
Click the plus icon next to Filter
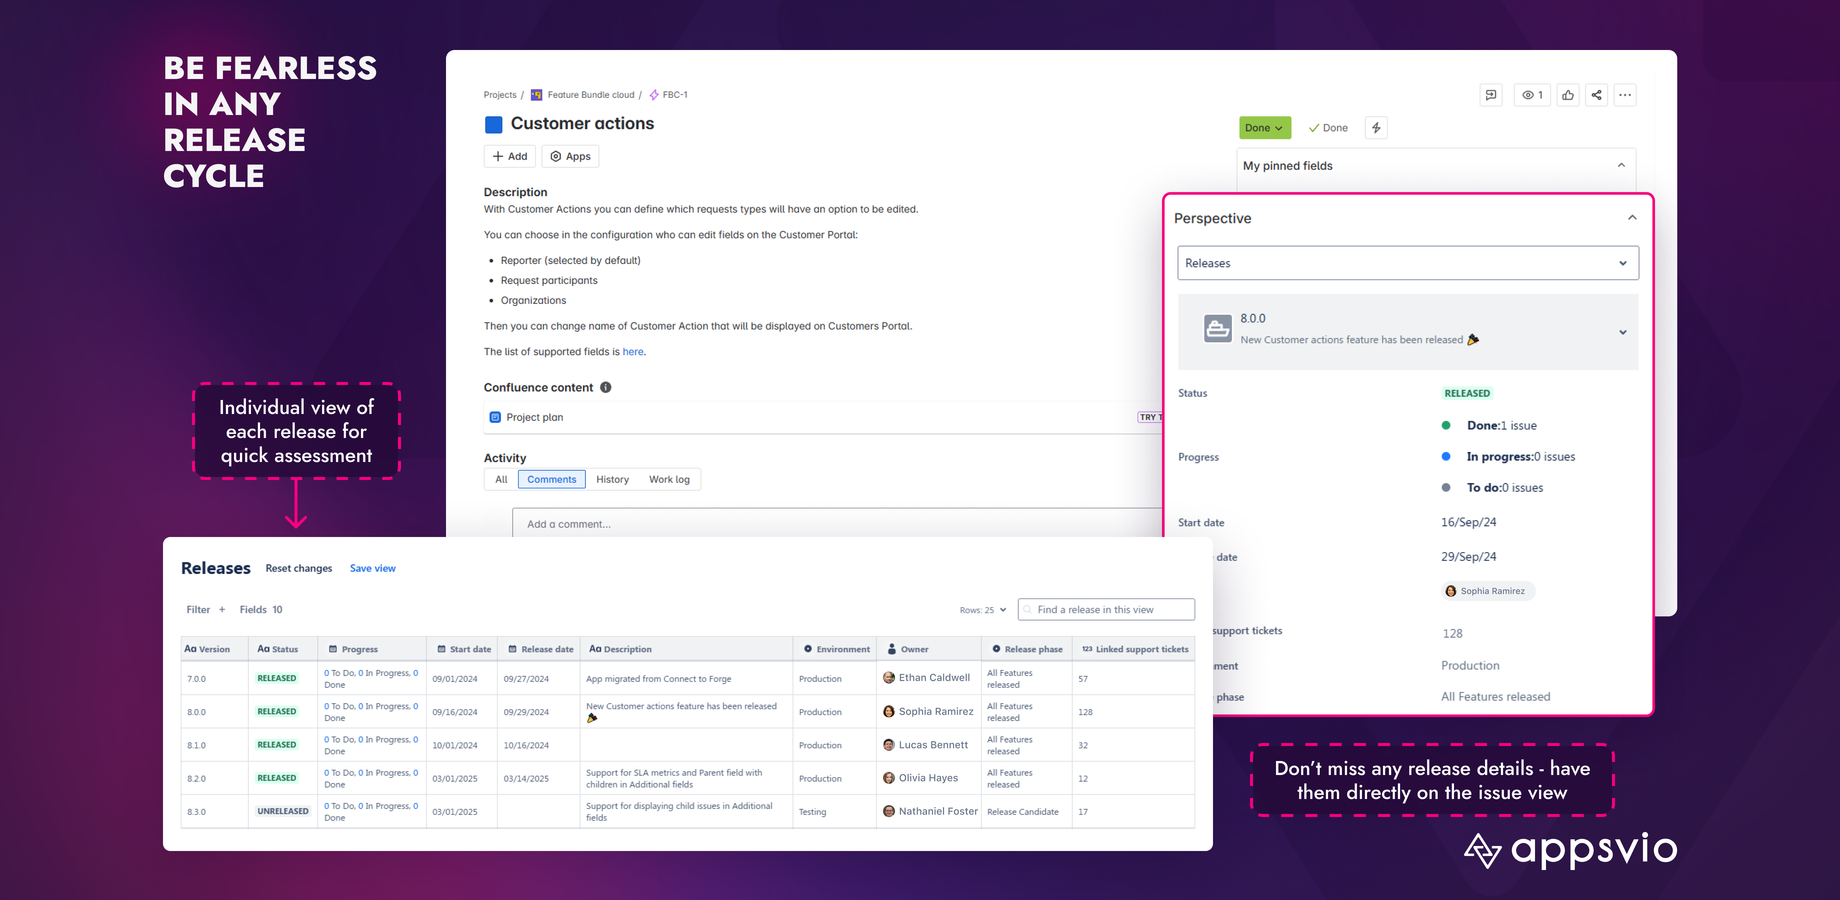[x=222, y=609]
